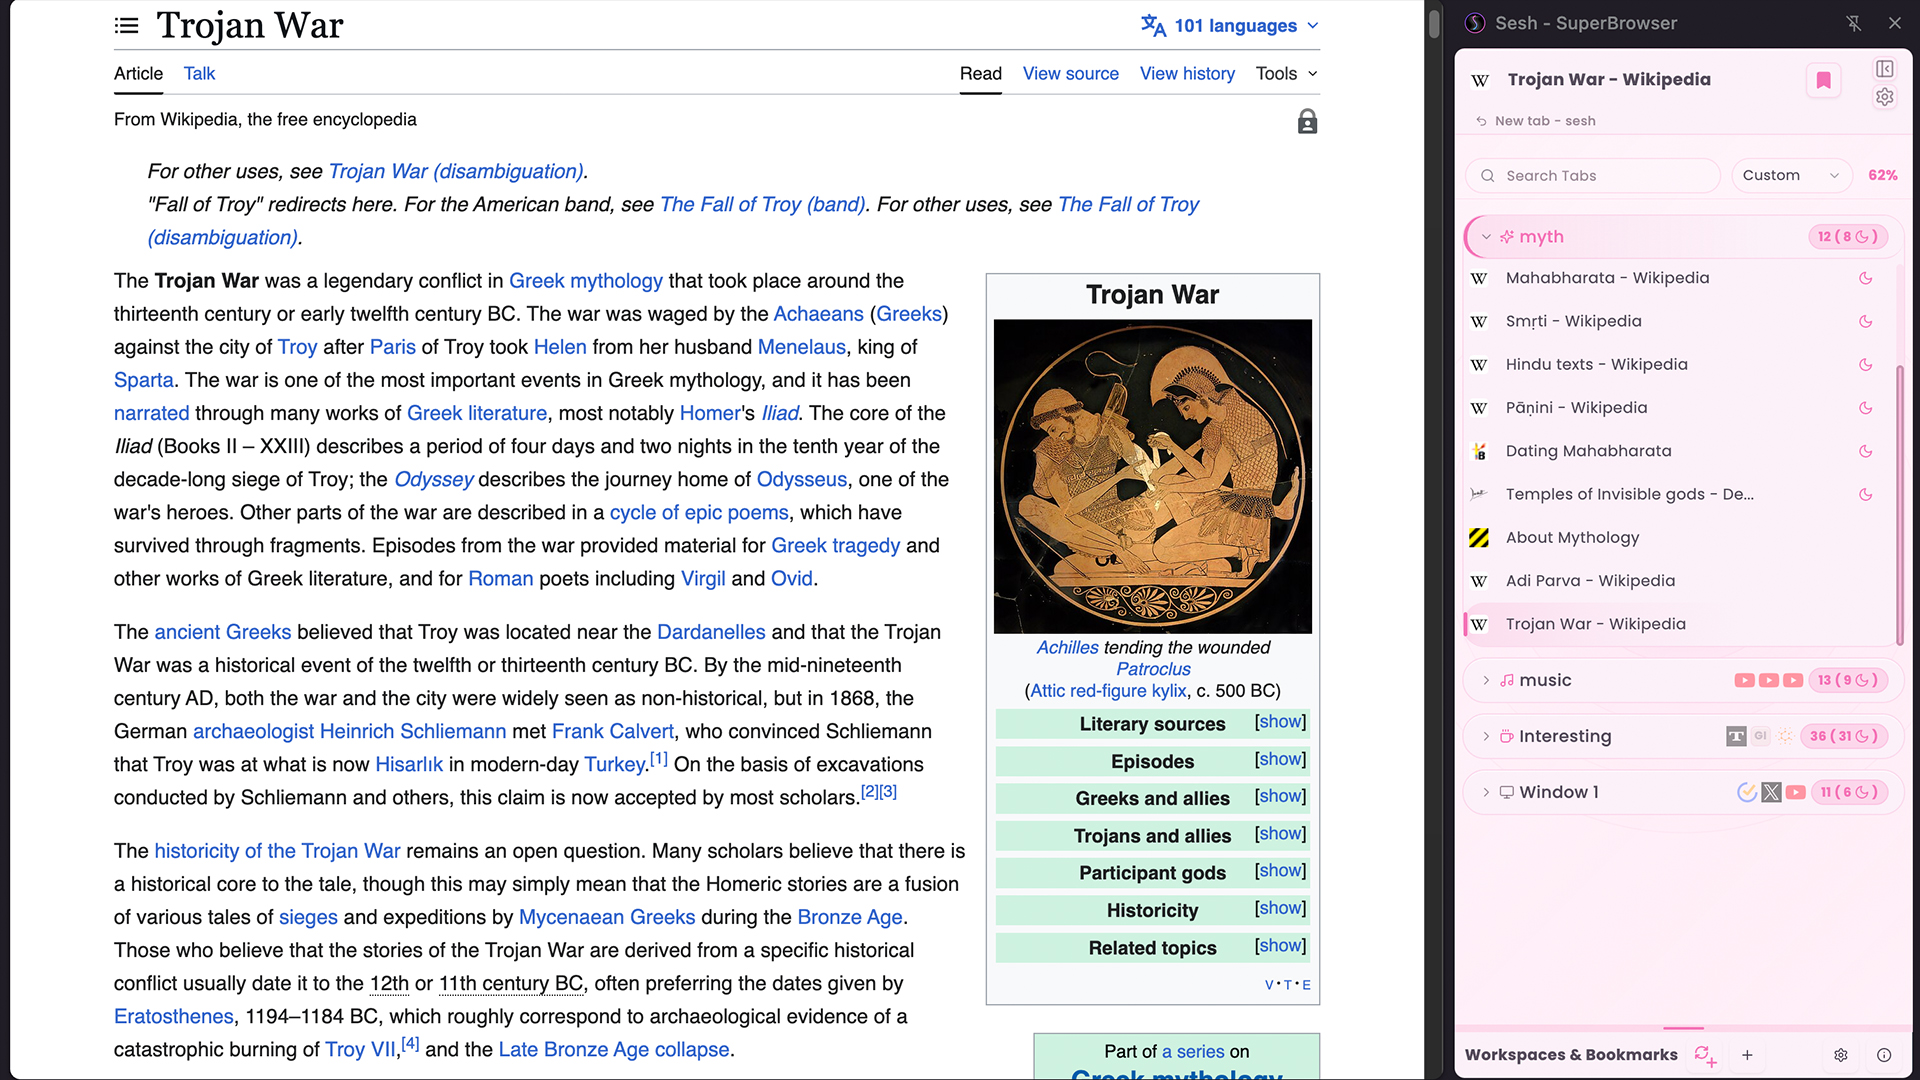Select the Read tab

tap(980, 73)
